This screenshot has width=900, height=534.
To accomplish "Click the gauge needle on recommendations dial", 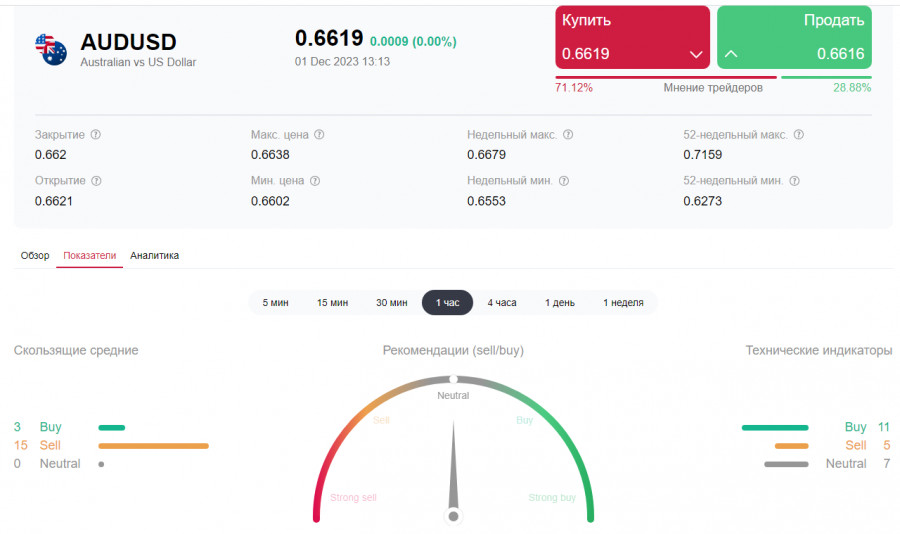I will click(x=453, y=470).
